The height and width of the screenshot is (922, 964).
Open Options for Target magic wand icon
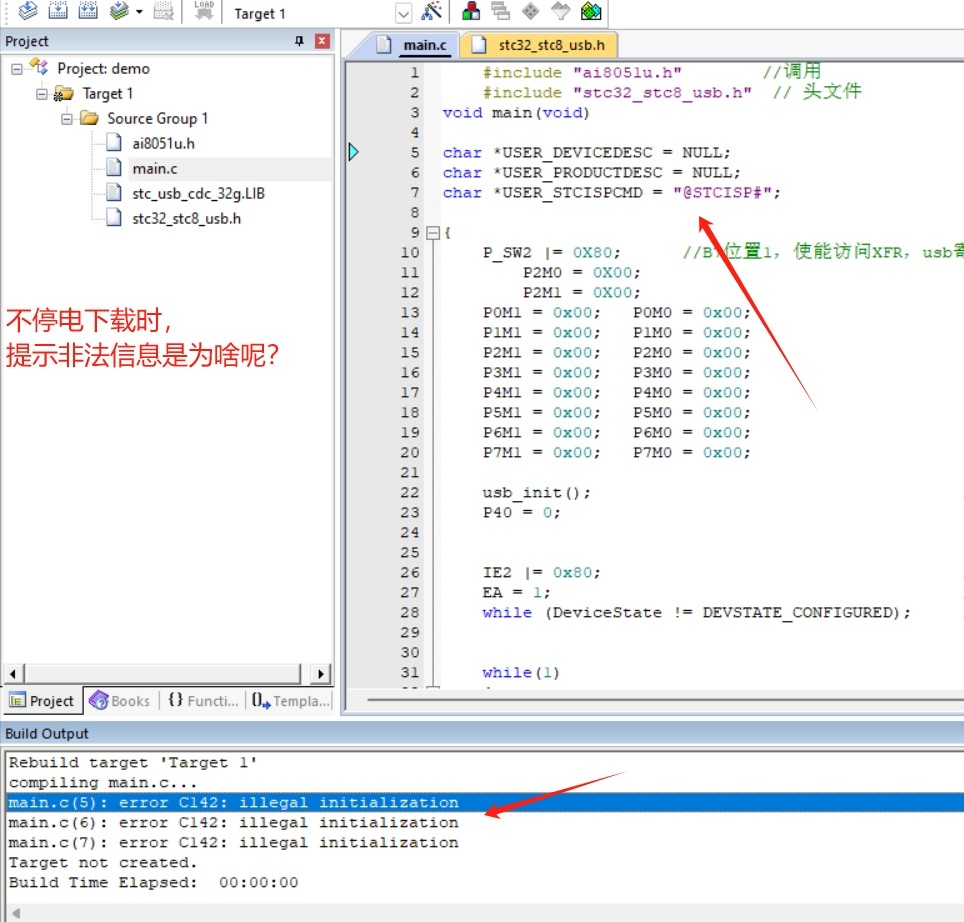[x=432, y=12]
